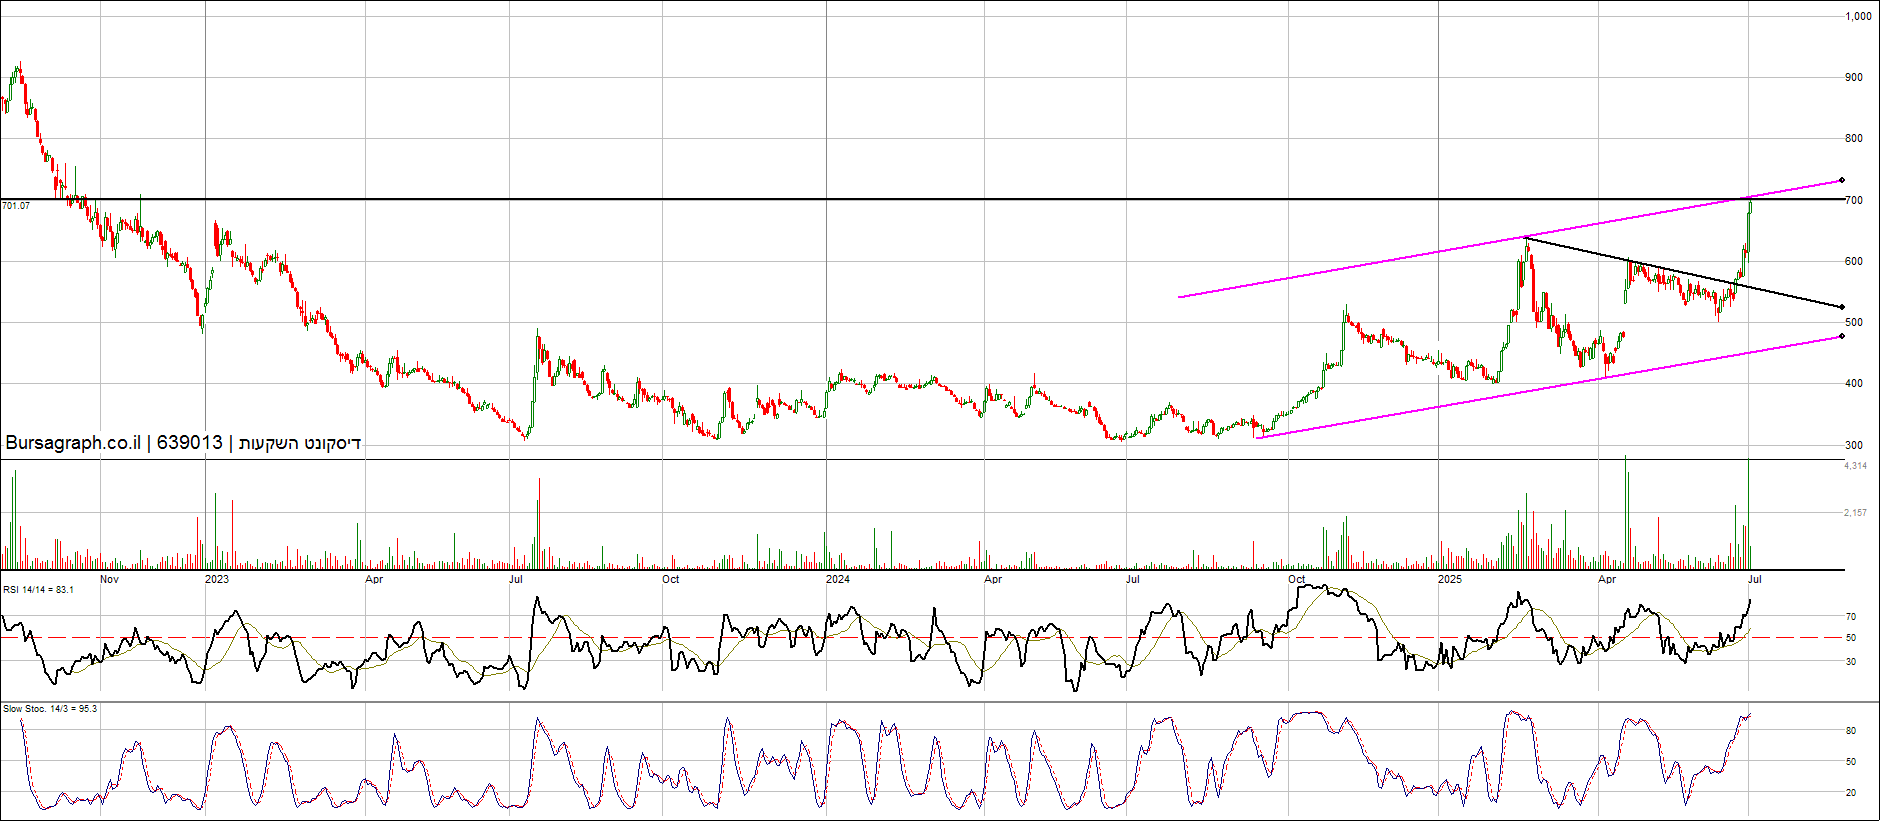Click the Bursagraph.co.il watermark text
1880x821 pixels.
tap(72, 443)
